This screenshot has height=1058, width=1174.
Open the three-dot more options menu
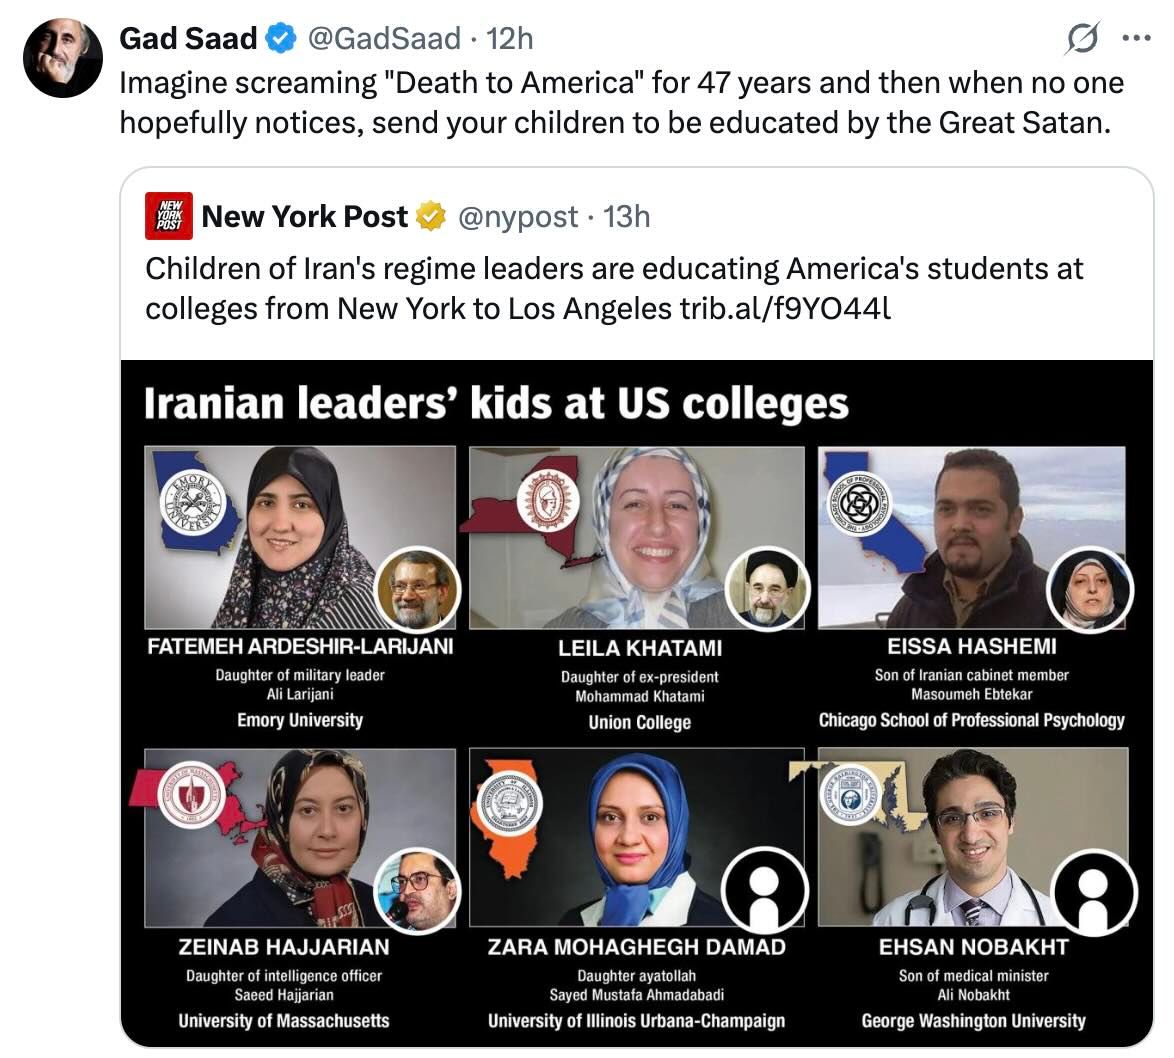(1136, 38)
